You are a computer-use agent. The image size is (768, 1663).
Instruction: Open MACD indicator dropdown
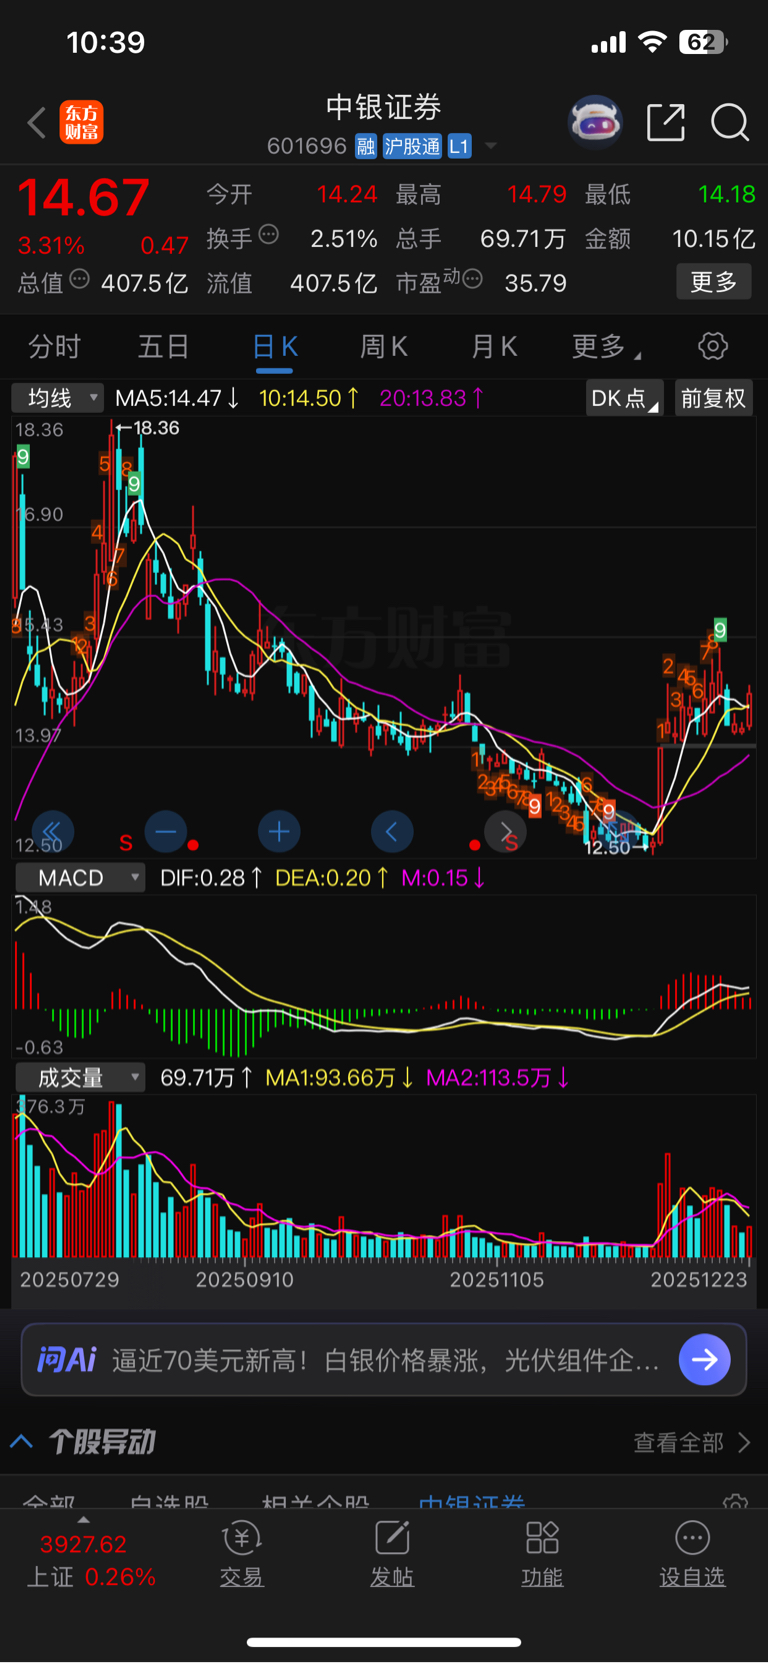pyautogui.click(x=80, y=878)
